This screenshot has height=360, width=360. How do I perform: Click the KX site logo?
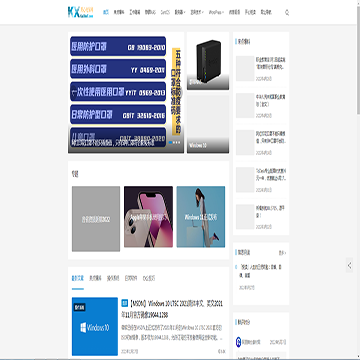[x=80, y=12]
